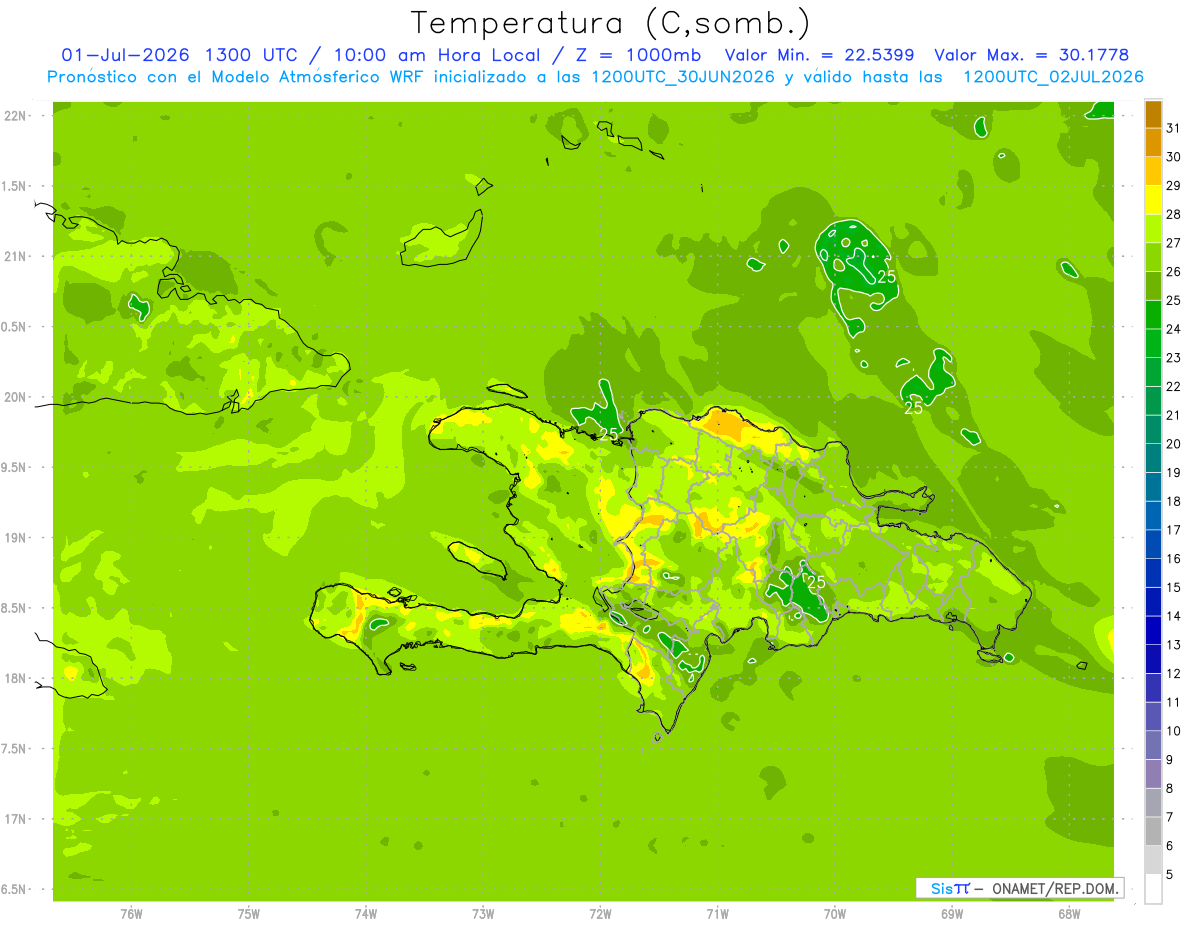Click the colorbar label "24"
Image resolution: width=1200 pixels, height=927 pixels.
(x=1174, y=329)
